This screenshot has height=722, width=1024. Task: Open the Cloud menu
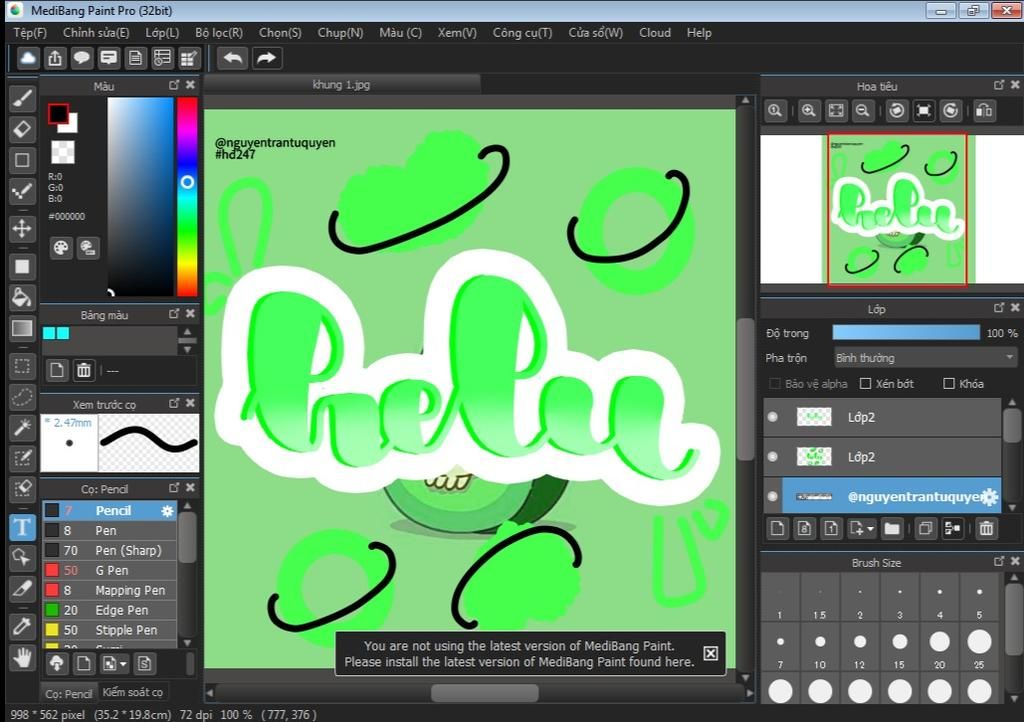click(x=655, y=33)
